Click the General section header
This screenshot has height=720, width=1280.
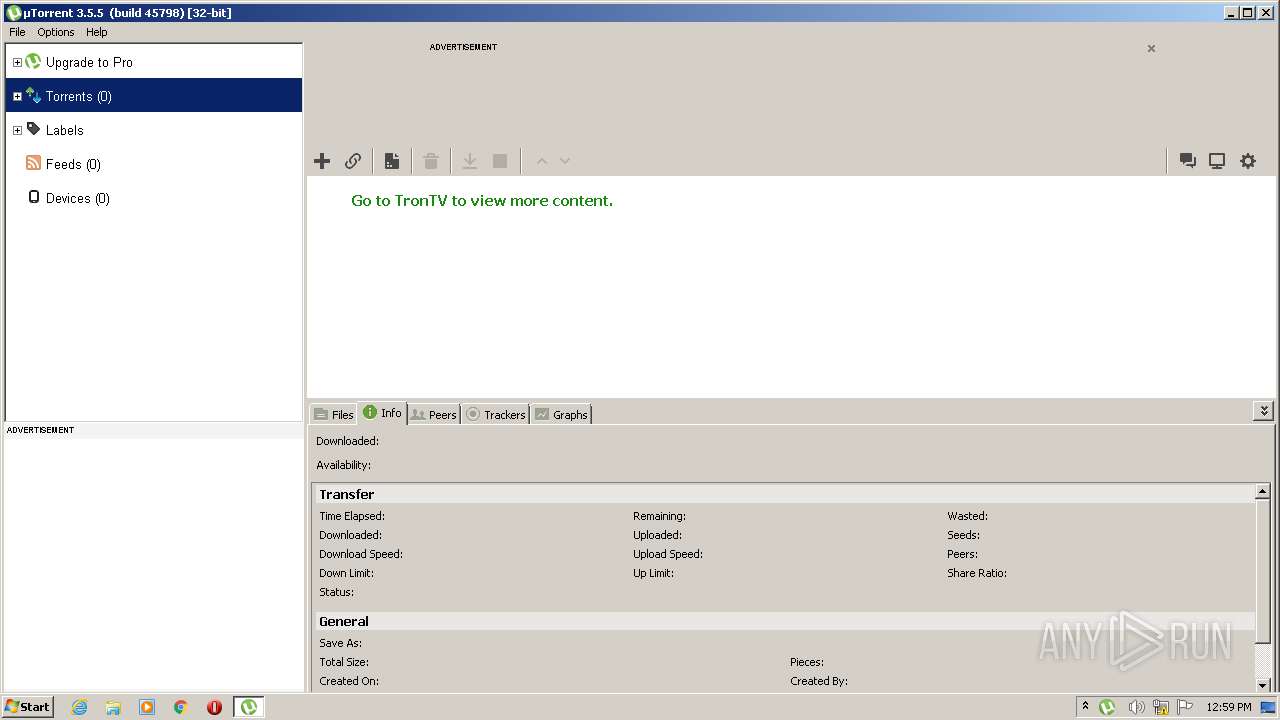tap(344, 621)
